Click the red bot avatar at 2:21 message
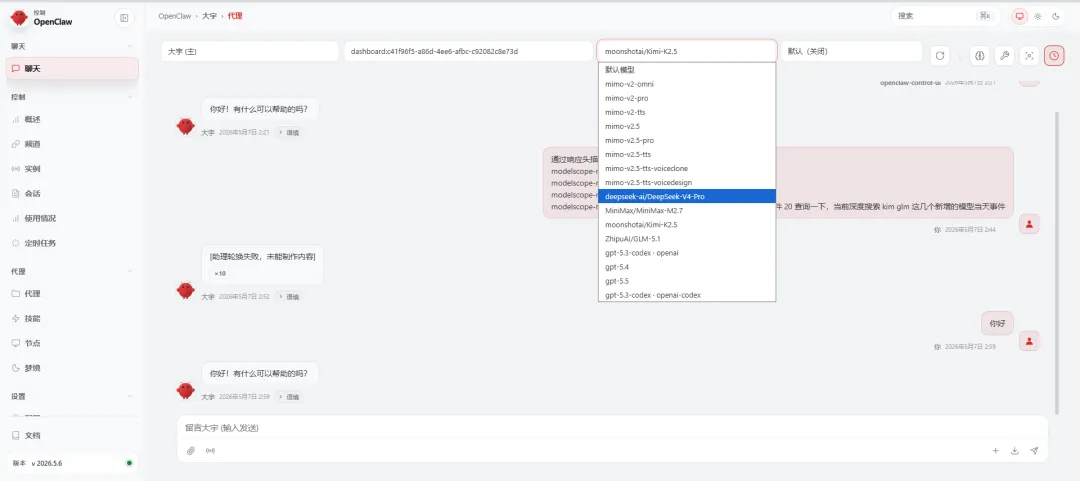Viewport: 1080px width, 481px height. pyautogui.click(x=185, y=126)
